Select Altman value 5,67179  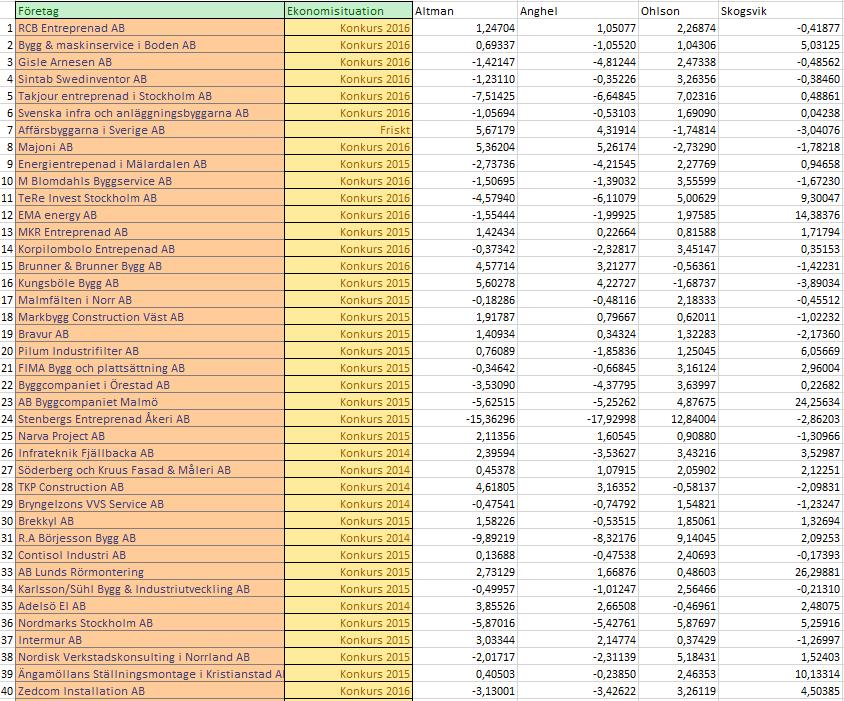[465, 130]
